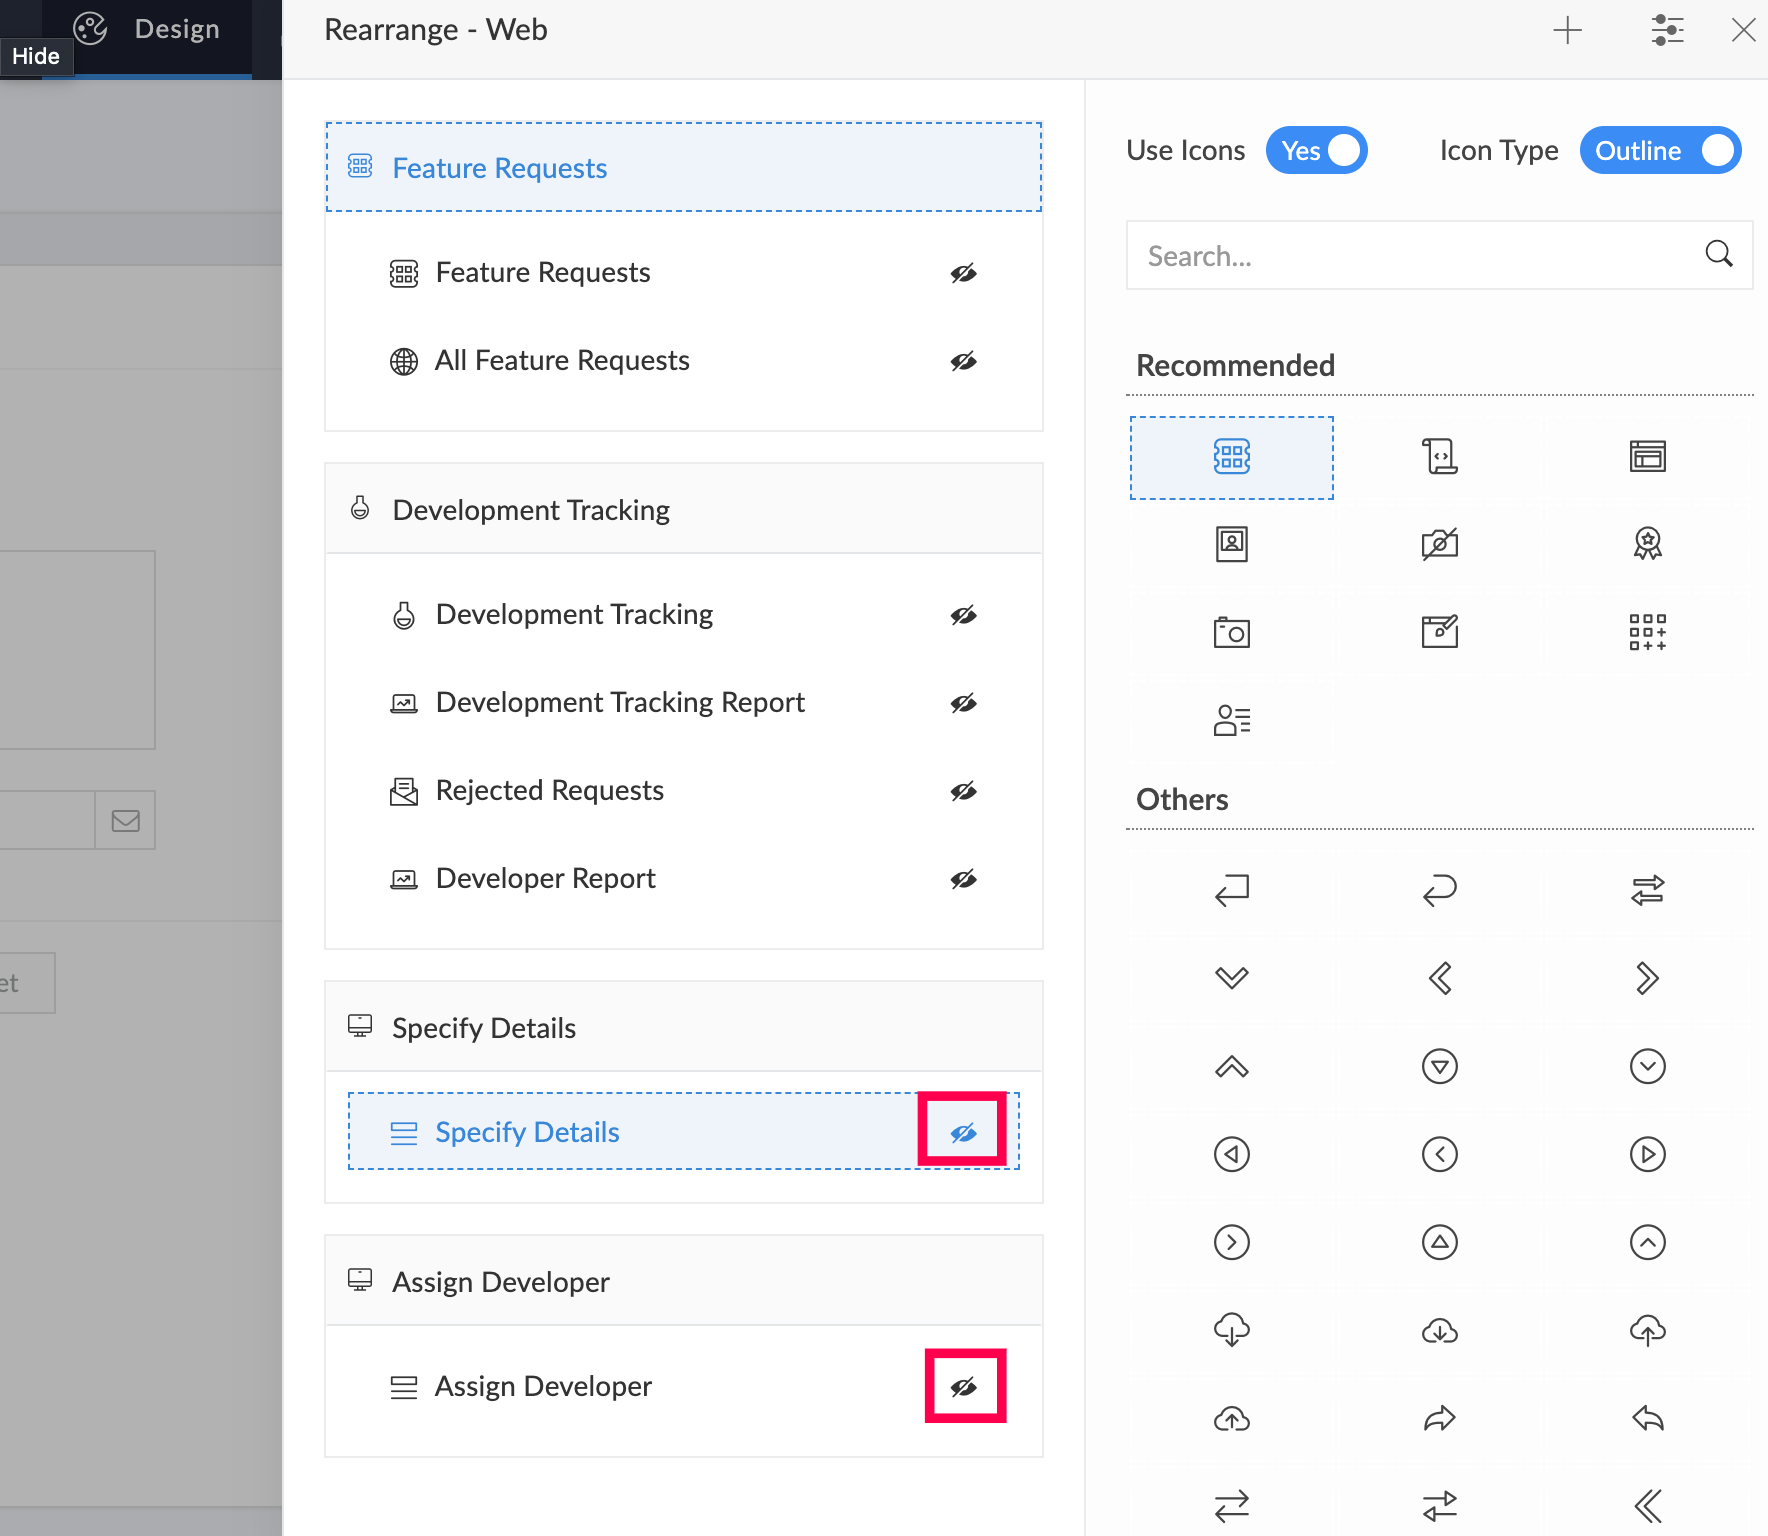This screenshot has width=1768, height=1536.
Task: Select the person with list lines icon
Action: pyautogui.click(x=1232, y=720)
